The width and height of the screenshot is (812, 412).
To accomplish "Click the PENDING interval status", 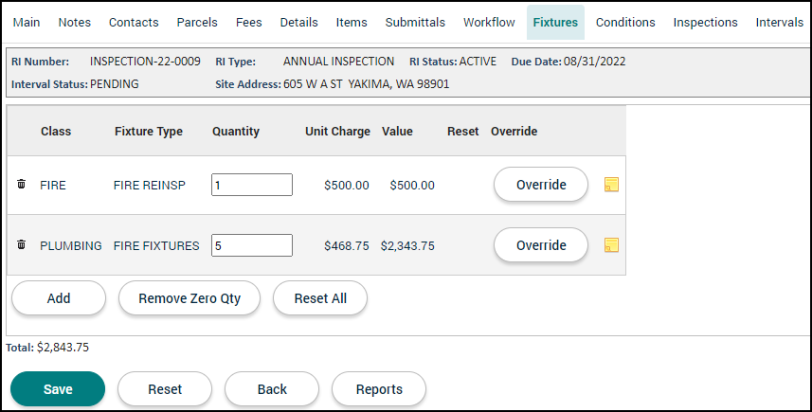I will (x=114, y=84).
